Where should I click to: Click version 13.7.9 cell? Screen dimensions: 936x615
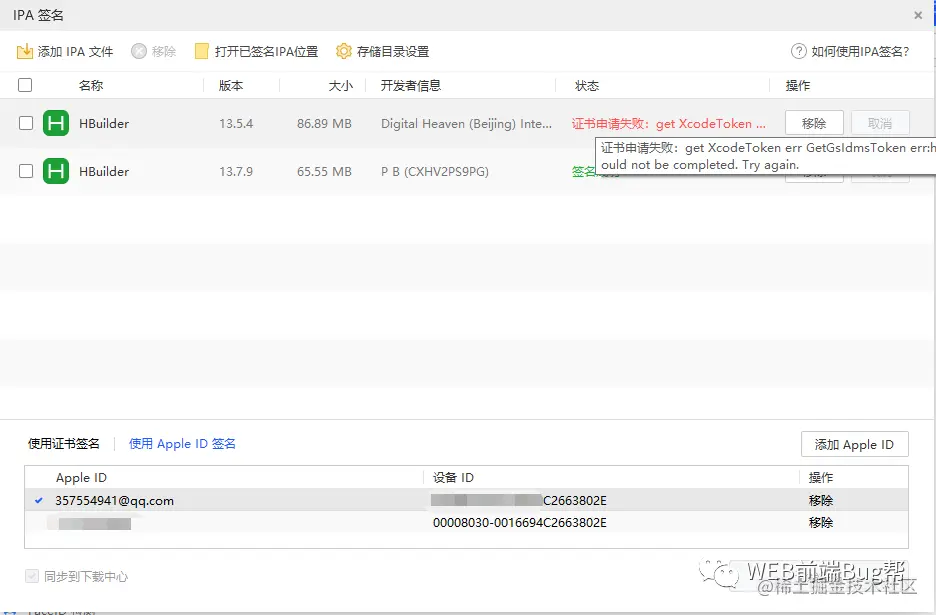pyautogui.click(x=236, y=171)
